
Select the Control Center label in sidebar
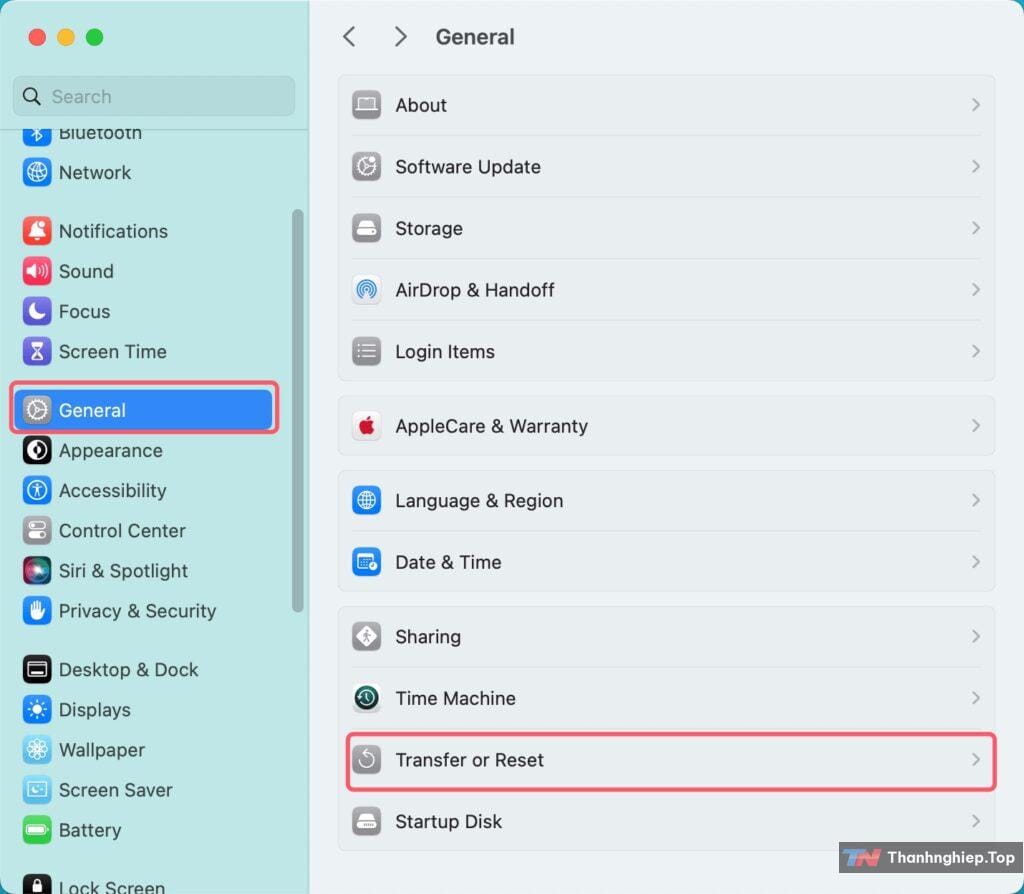pos(122,531)
